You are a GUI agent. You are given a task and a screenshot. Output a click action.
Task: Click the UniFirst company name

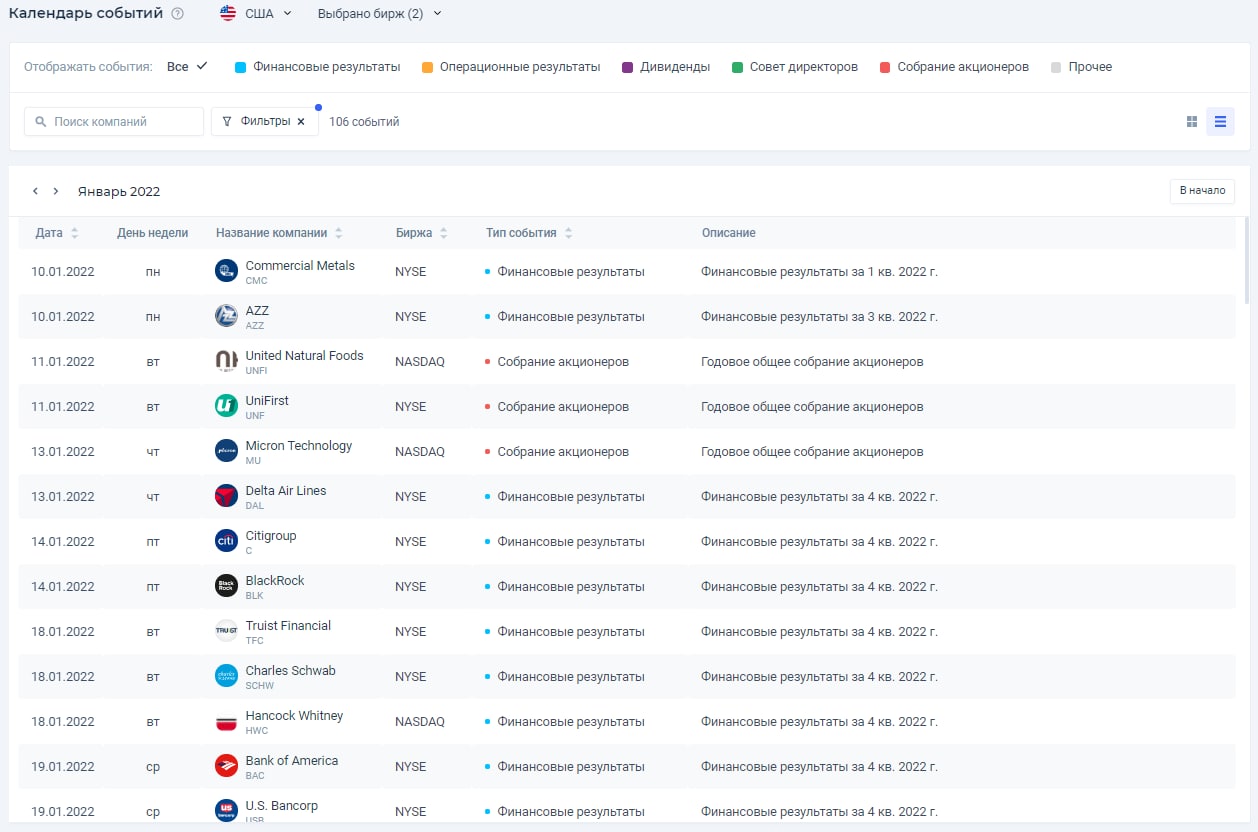click(x=267, y=401)
